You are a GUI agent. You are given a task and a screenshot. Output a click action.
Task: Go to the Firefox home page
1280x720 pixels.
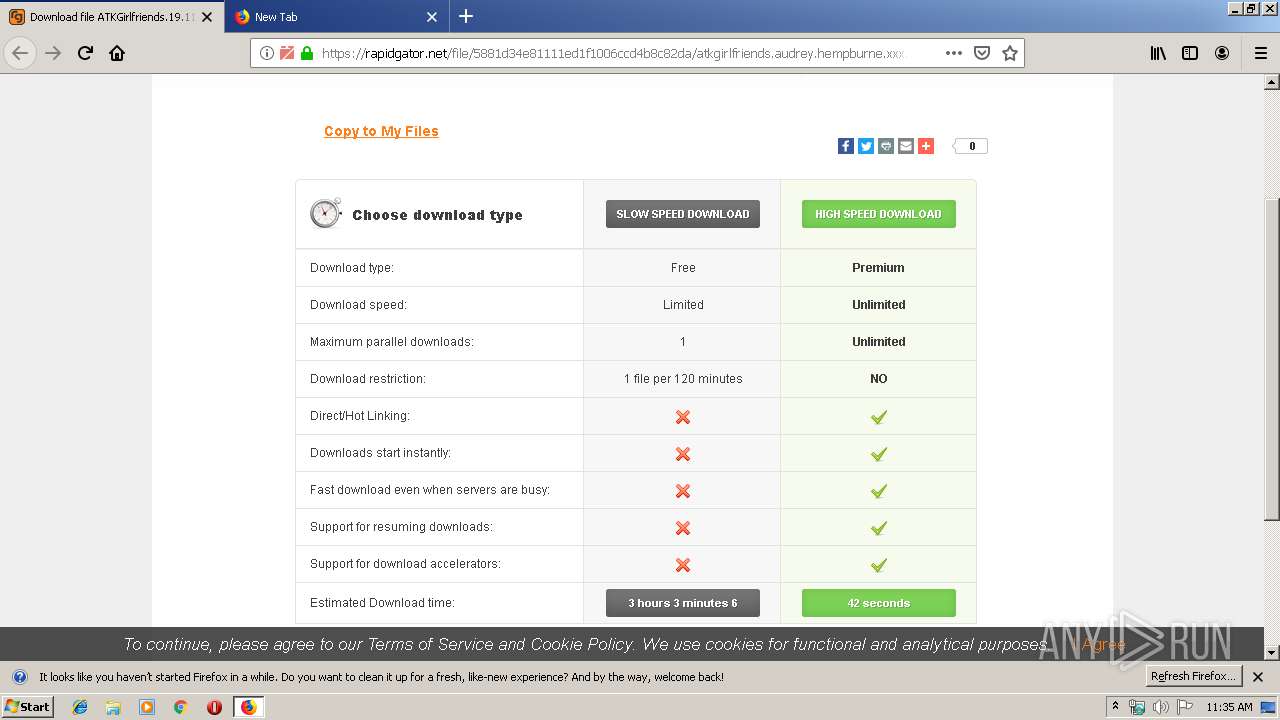tap(117, 53)
